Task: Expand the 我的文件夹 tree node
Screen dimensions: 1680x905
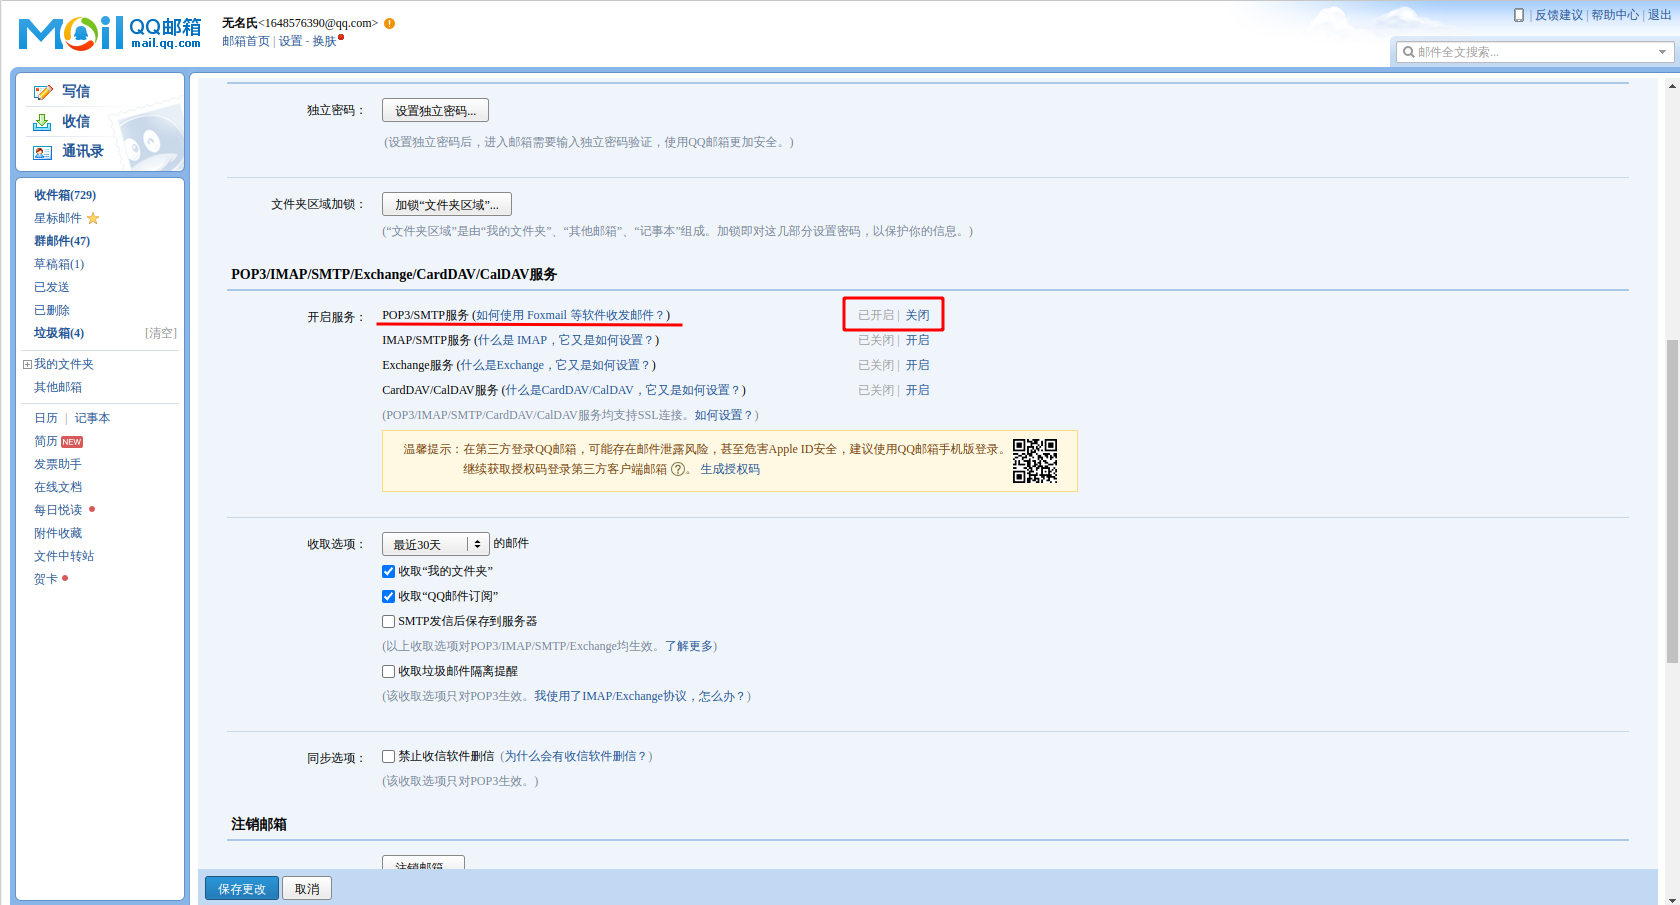Action: [x=26, y=363]
